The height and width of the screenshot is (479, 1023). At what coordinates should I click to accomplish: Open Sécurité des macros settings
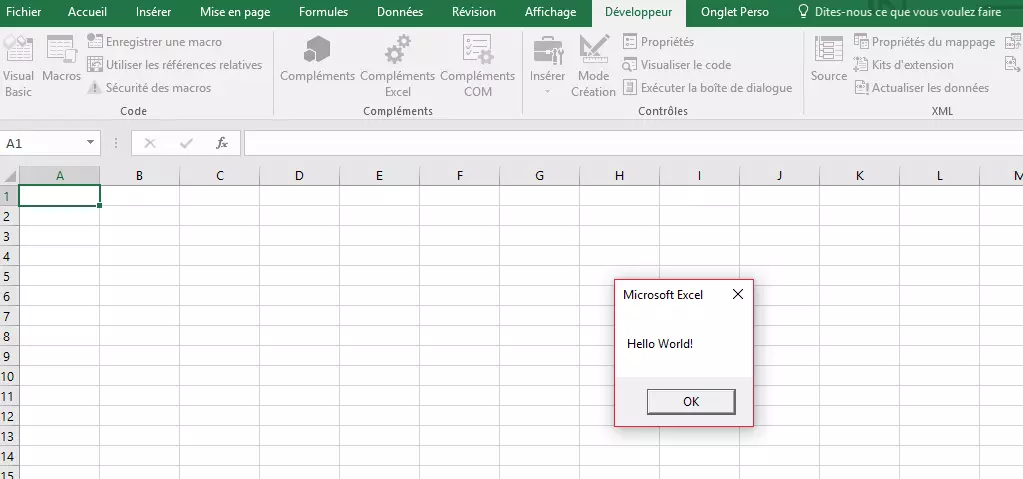pyautogui.click(x=149, y=87)
